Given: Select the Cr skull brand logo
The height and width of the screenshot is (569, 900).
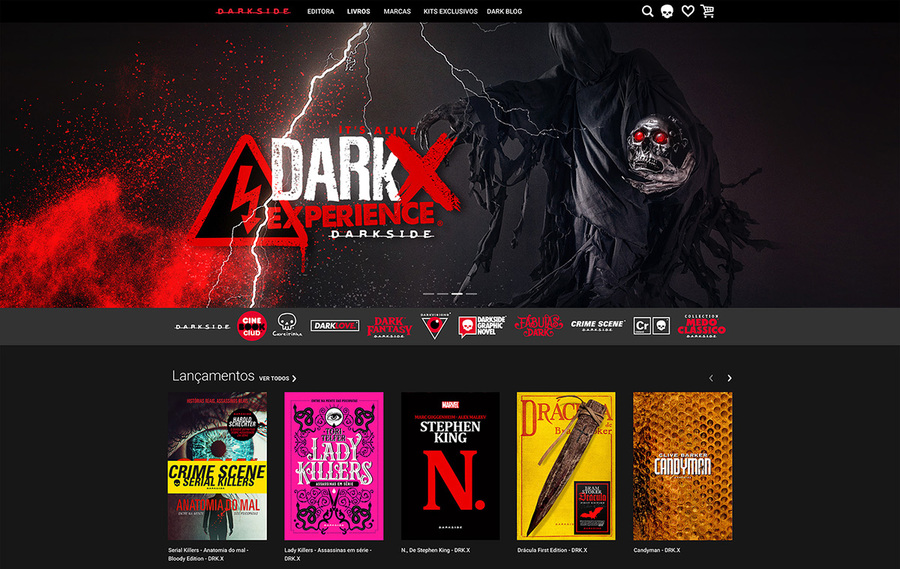Looking at the screenshot, I should 651,326.
